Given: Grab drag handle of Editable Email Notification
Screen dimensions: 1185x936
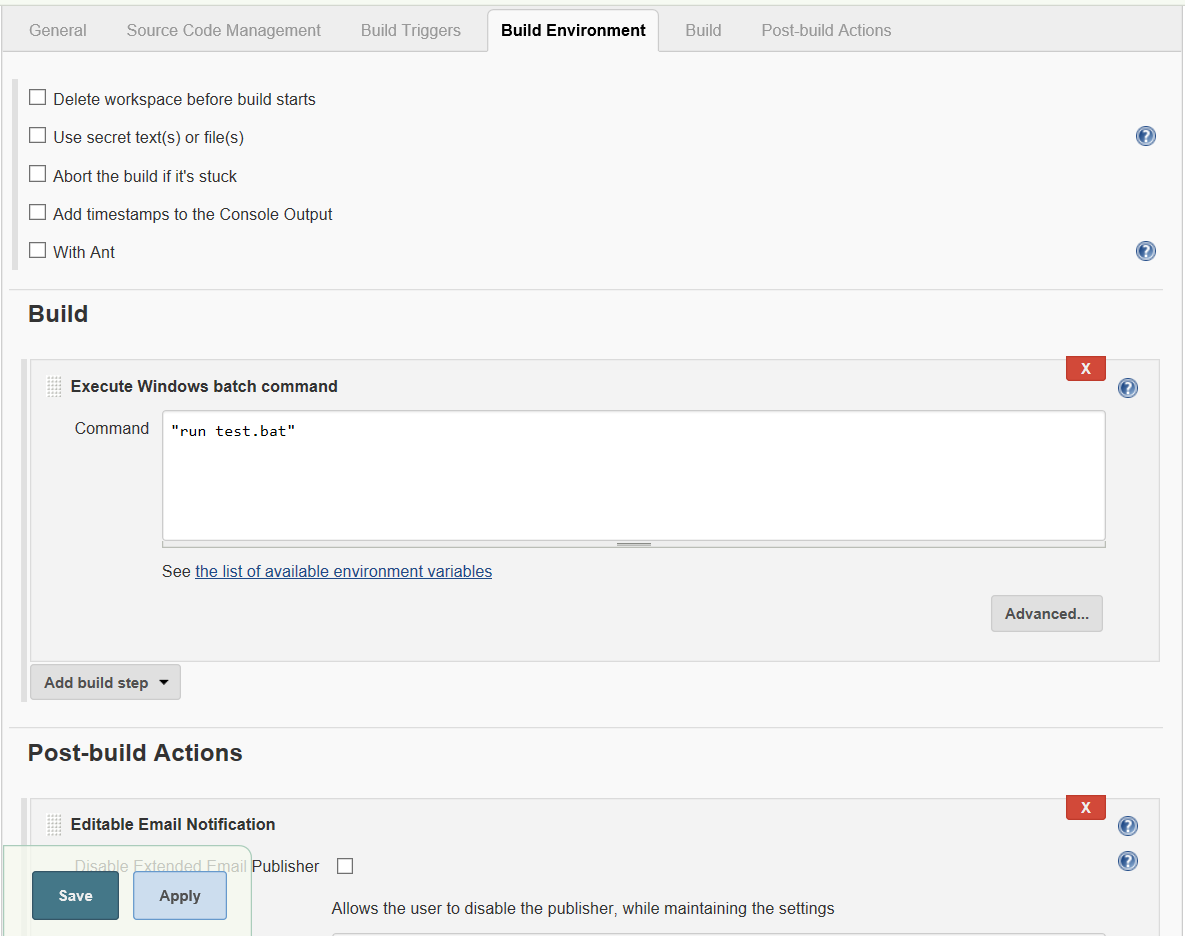Looking at the screenshot, I should pos(54,825).
